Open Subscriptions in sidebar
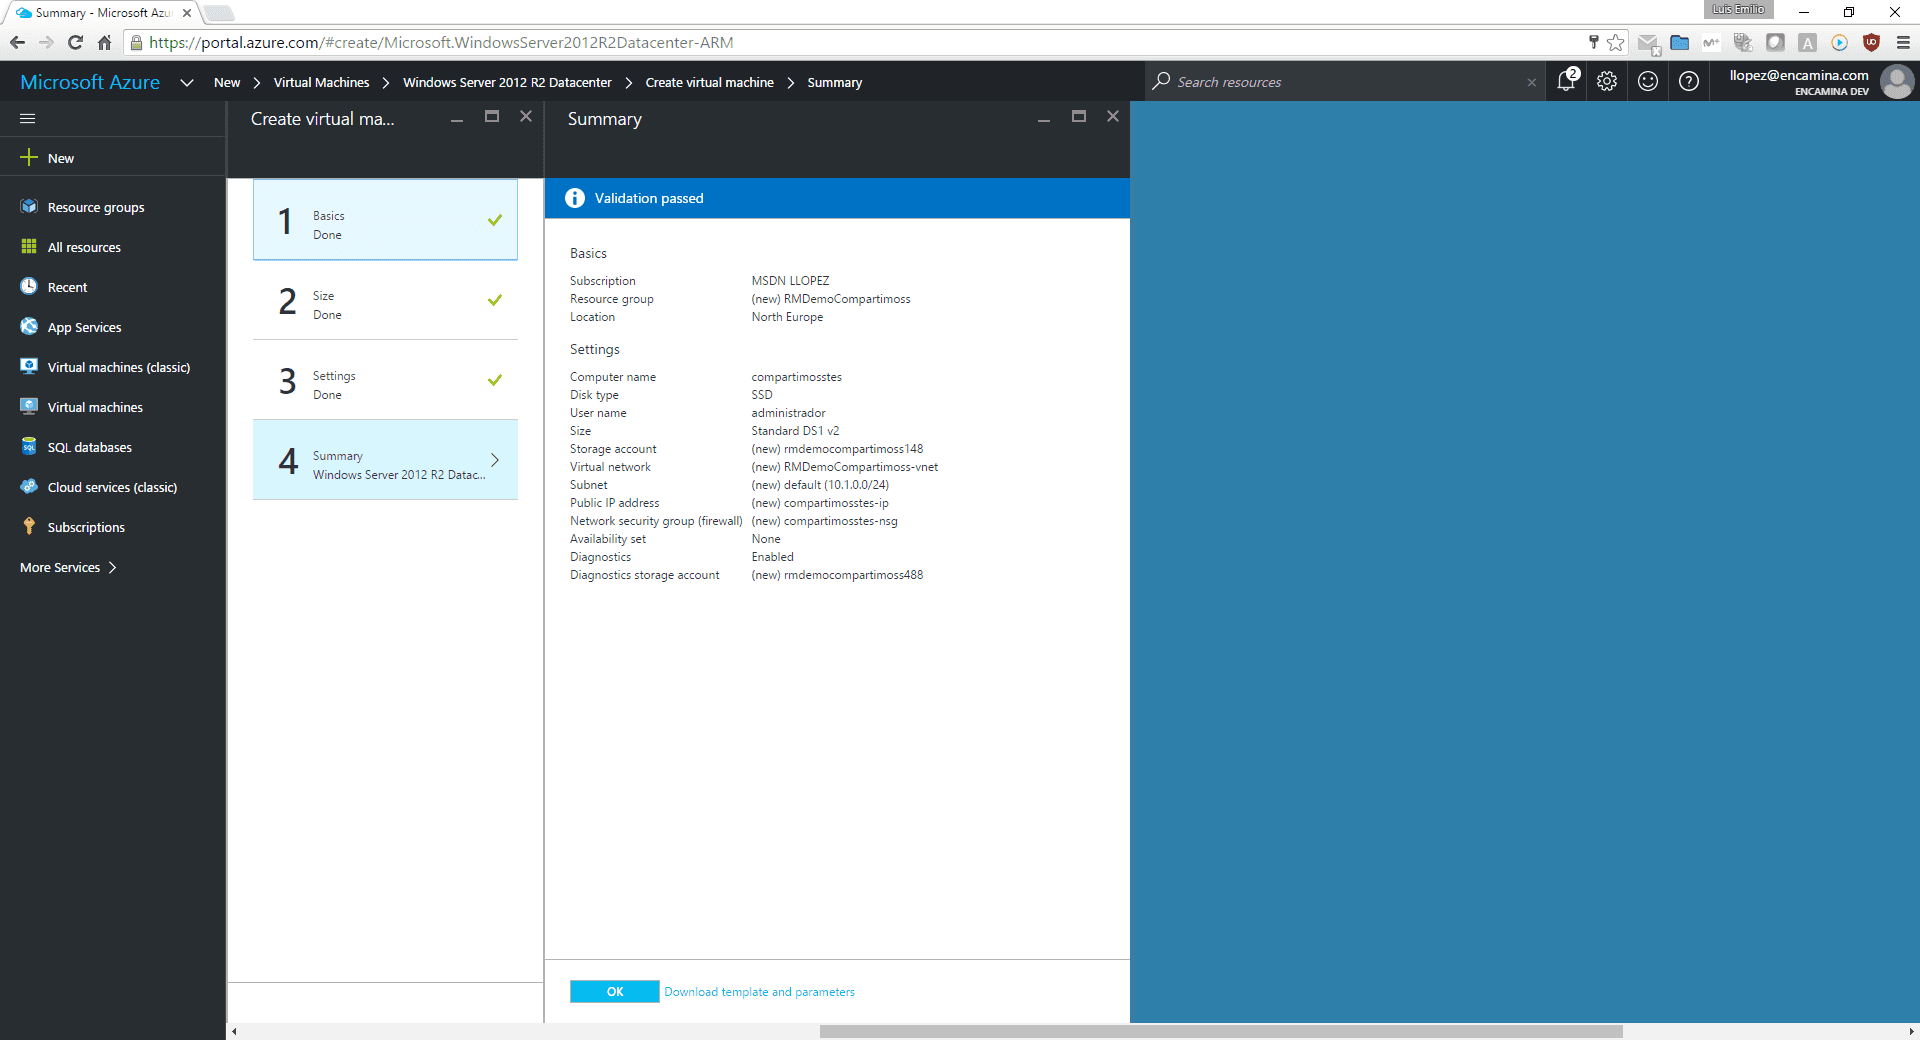1920x1040 pixels. (x=86, y=527)
